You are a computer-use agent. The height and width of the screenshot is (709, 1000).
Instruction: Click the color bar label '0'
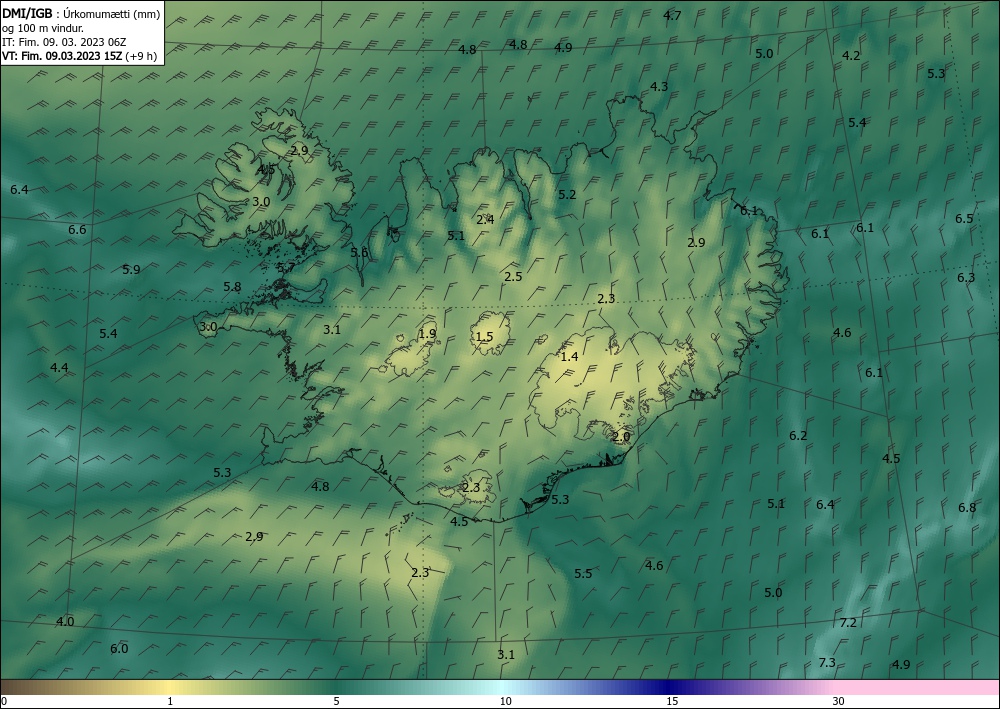(x=4, y=702)
